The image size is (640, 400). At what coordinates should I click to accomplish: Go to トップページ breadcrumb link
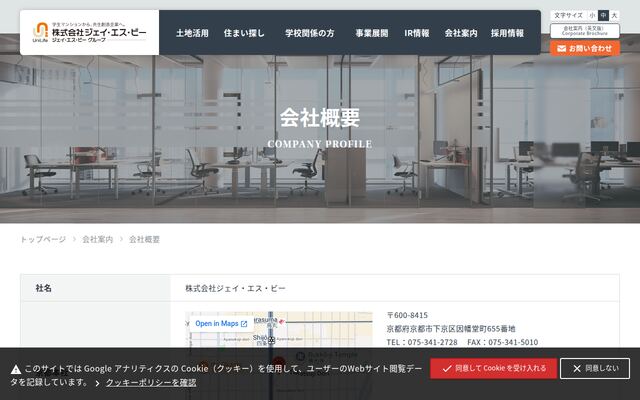click(x=43, y=239)
